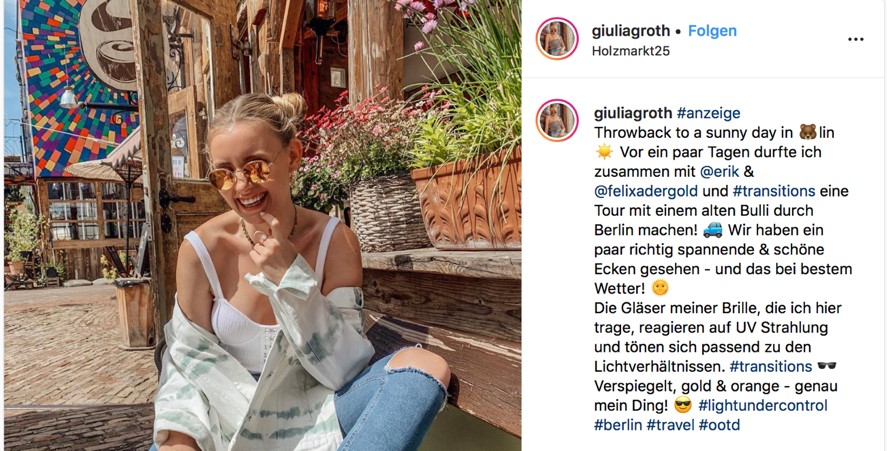
Task: Click the blue car emoji in caption
Action: click(713, 230)
